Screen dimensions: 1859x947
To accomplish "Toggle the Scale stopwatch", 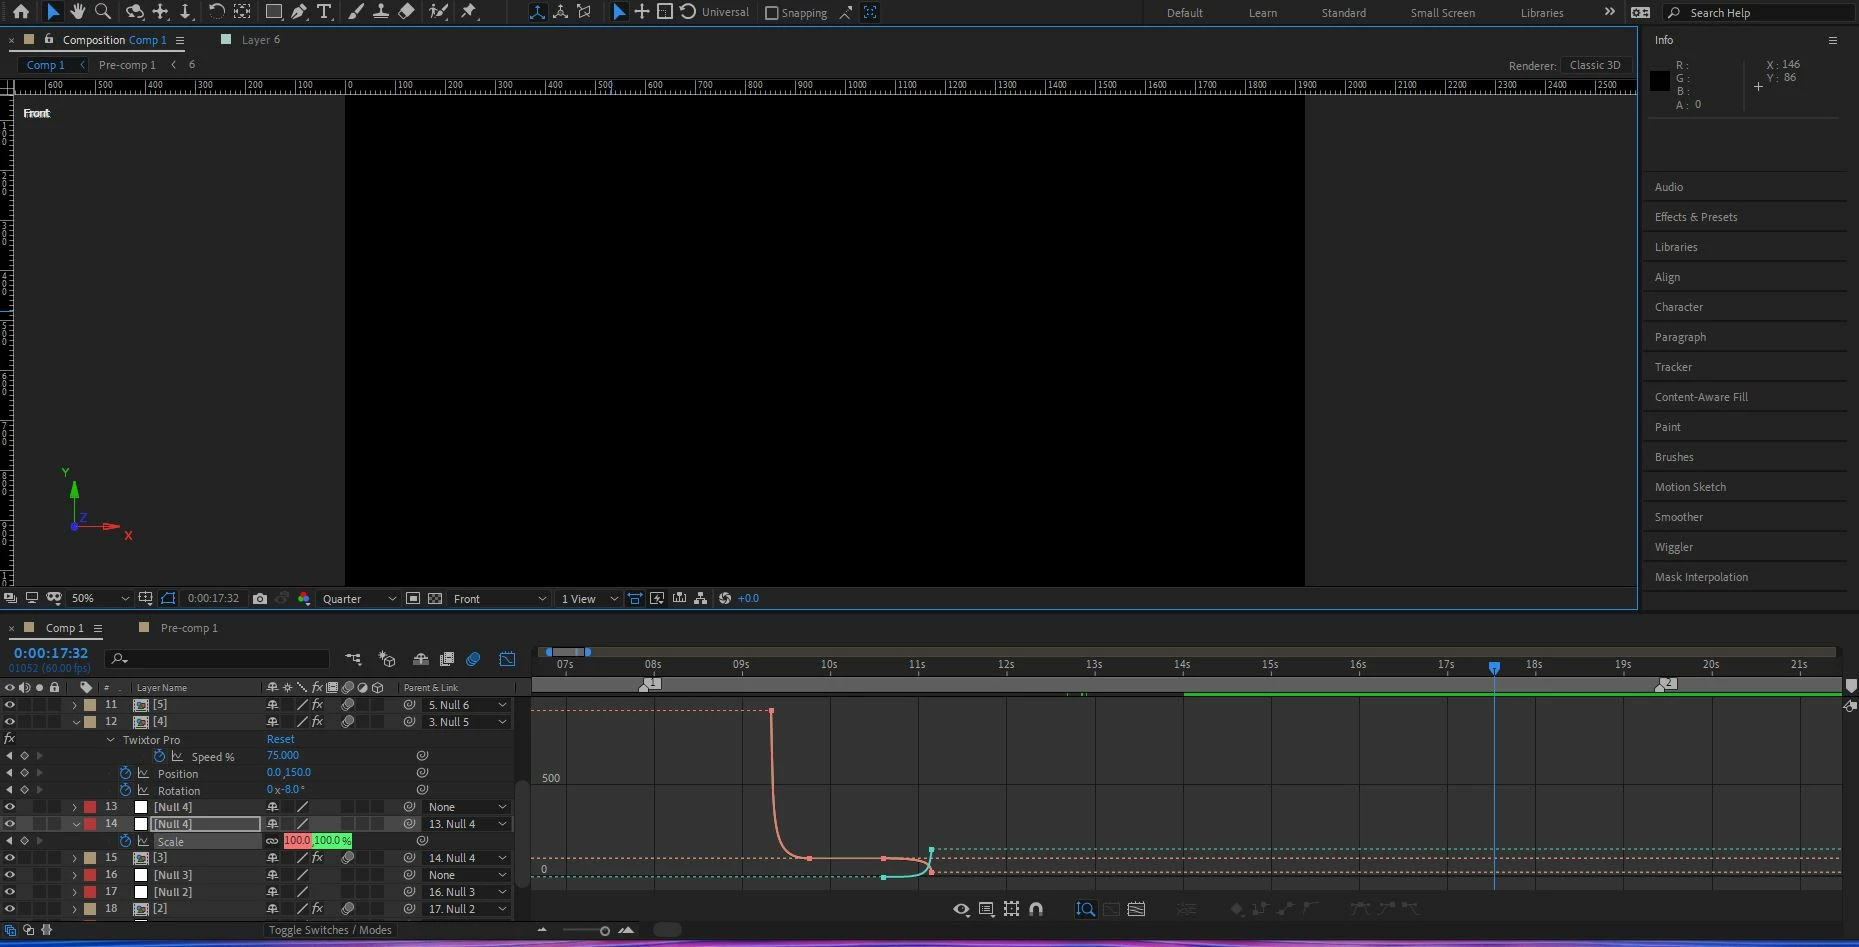I will (x=125, y=841).
